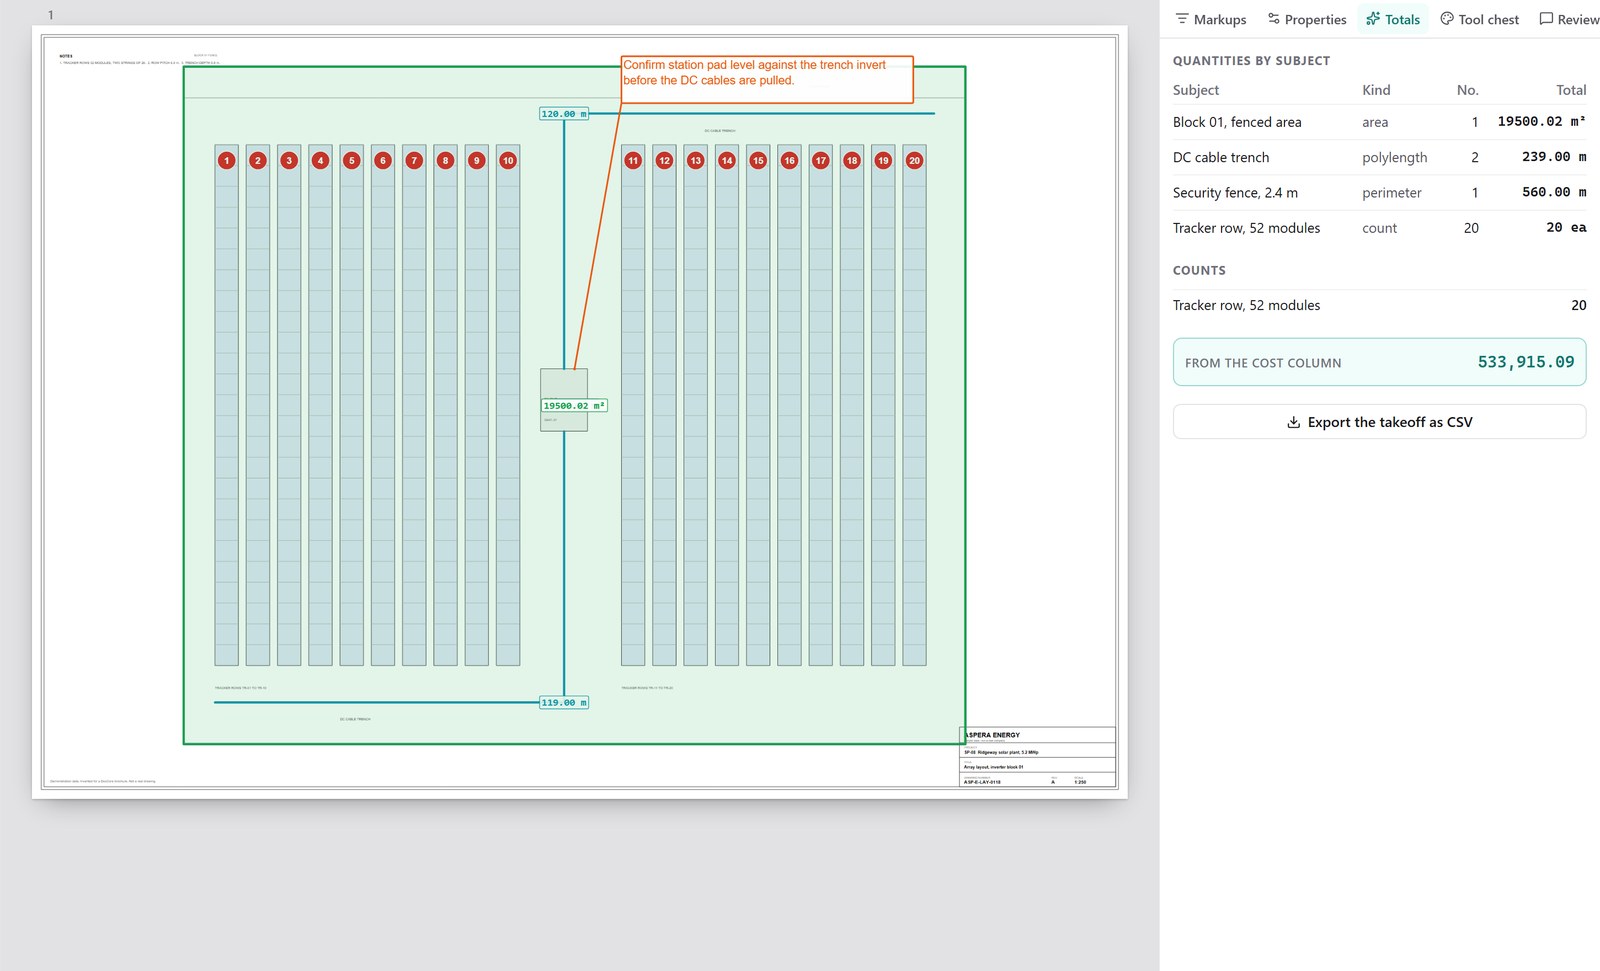Open the Tool chest tab
Screen dimensions: 1600x971
click(x=1479, y=19)
